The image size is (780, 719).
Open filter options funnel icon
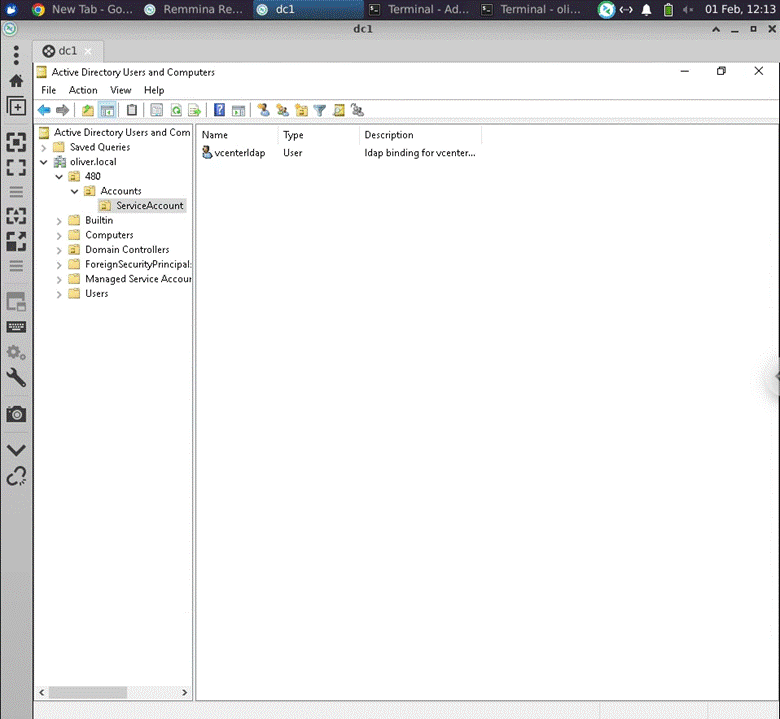pos(320,110)
